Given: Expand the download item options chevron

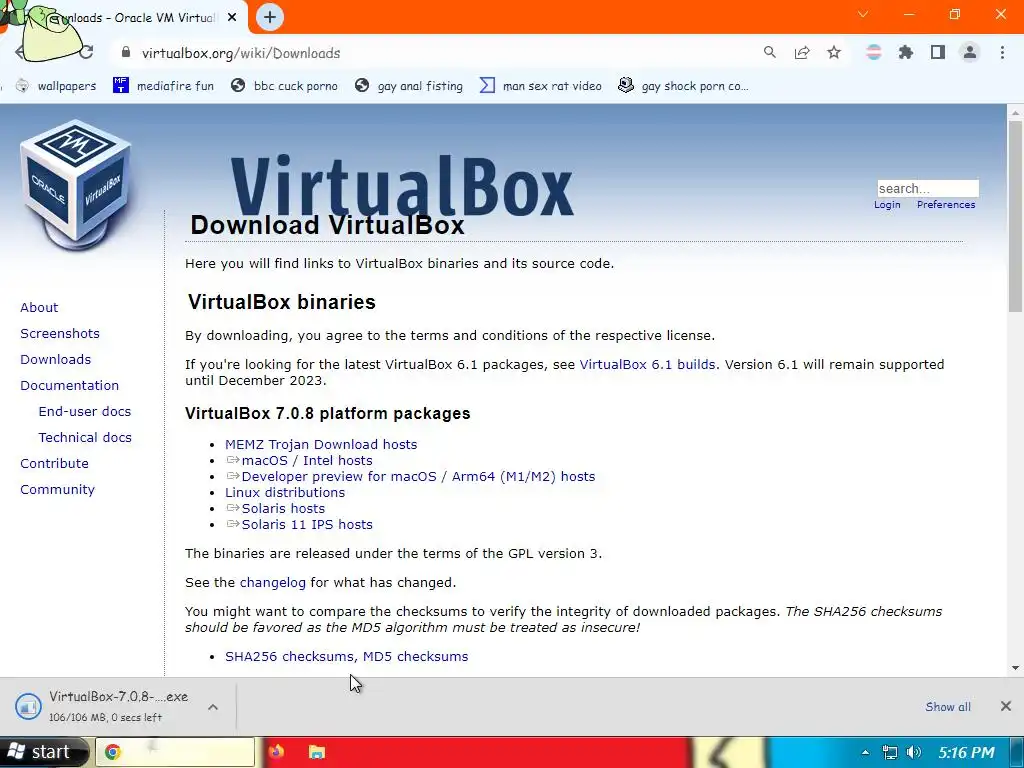Looking at the screenshot, I should tap(213, 707).
